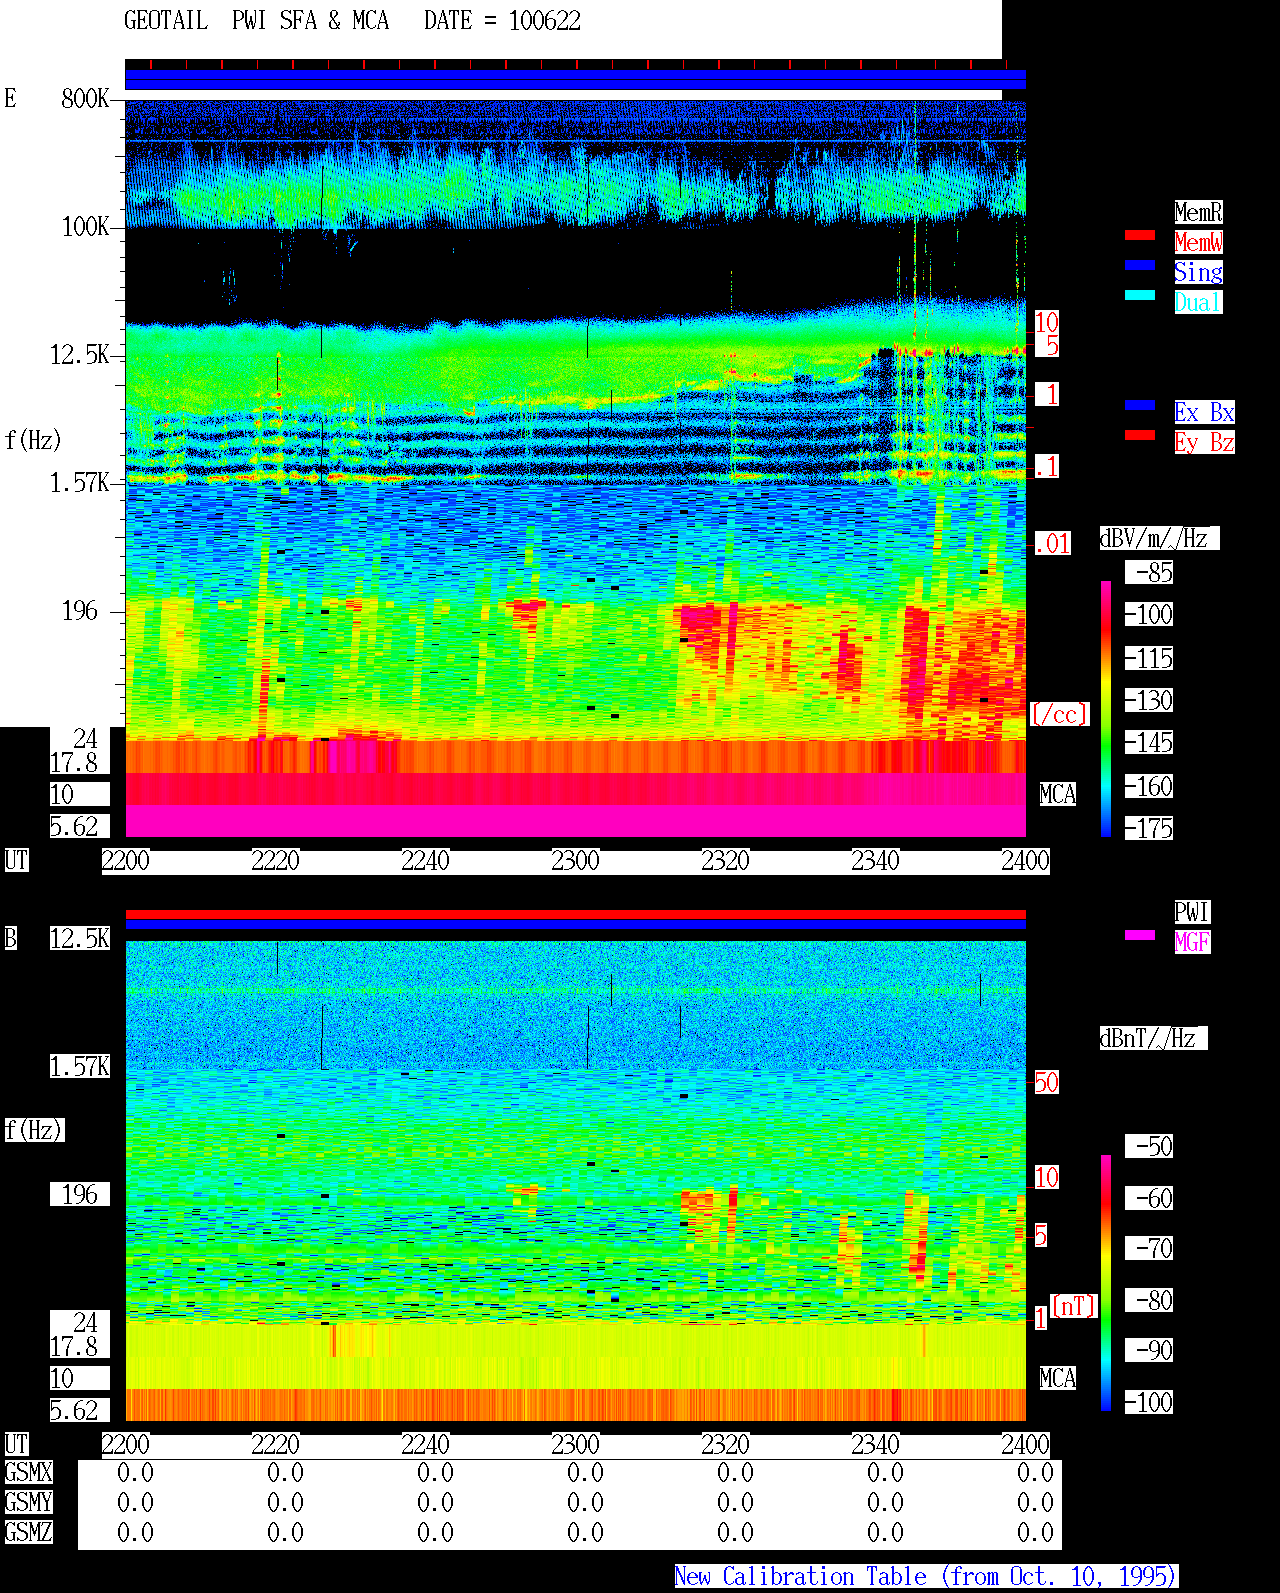Click the -60 color scale value
The height and width of the screenshot is (1593, 1280).
1150,1198
